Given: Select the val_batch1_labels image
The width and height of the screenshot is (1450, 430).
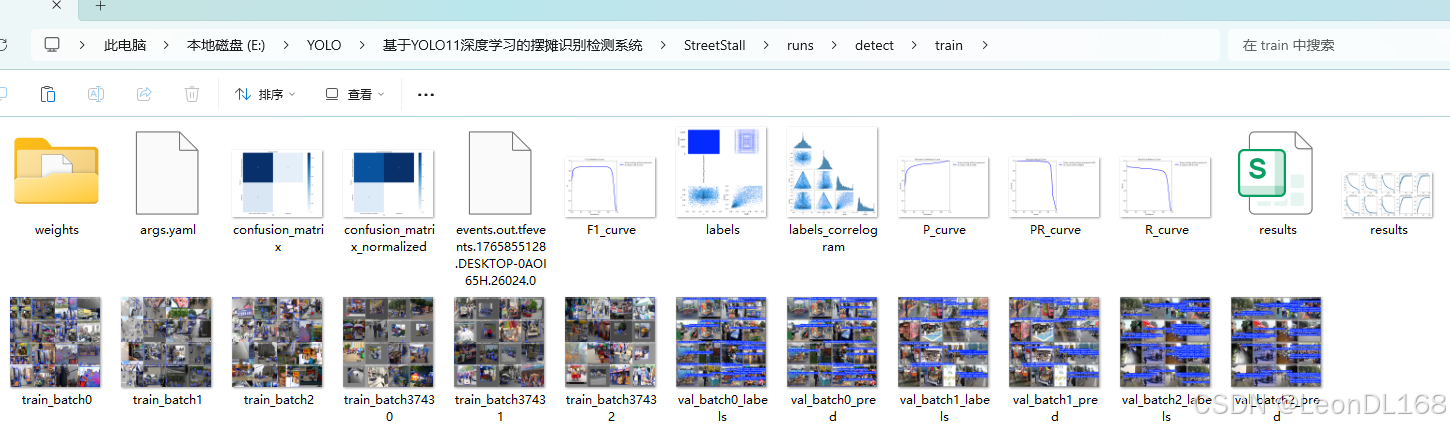Looking at the screenshot, I should tap(944, 341).
